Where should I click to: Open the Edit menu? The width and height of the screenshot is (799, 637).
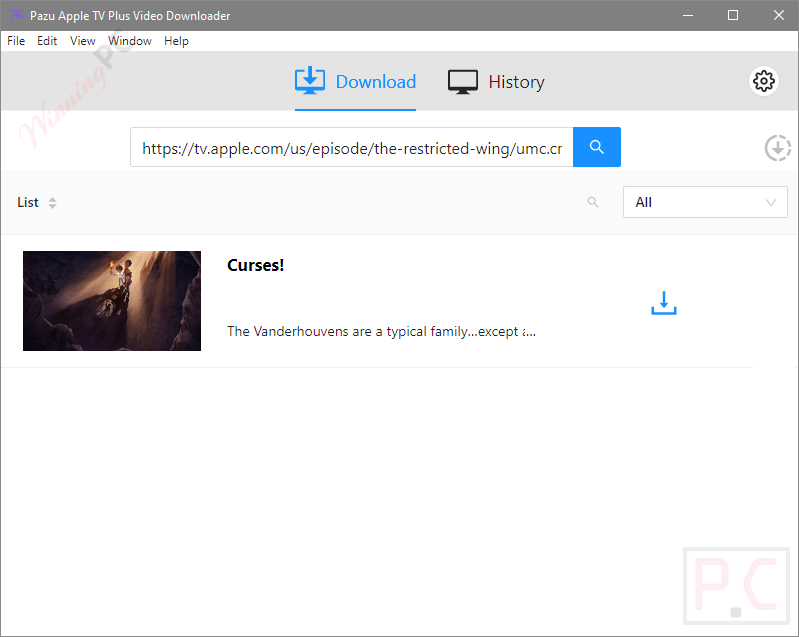pyautogui.click(x=47, y=41)
